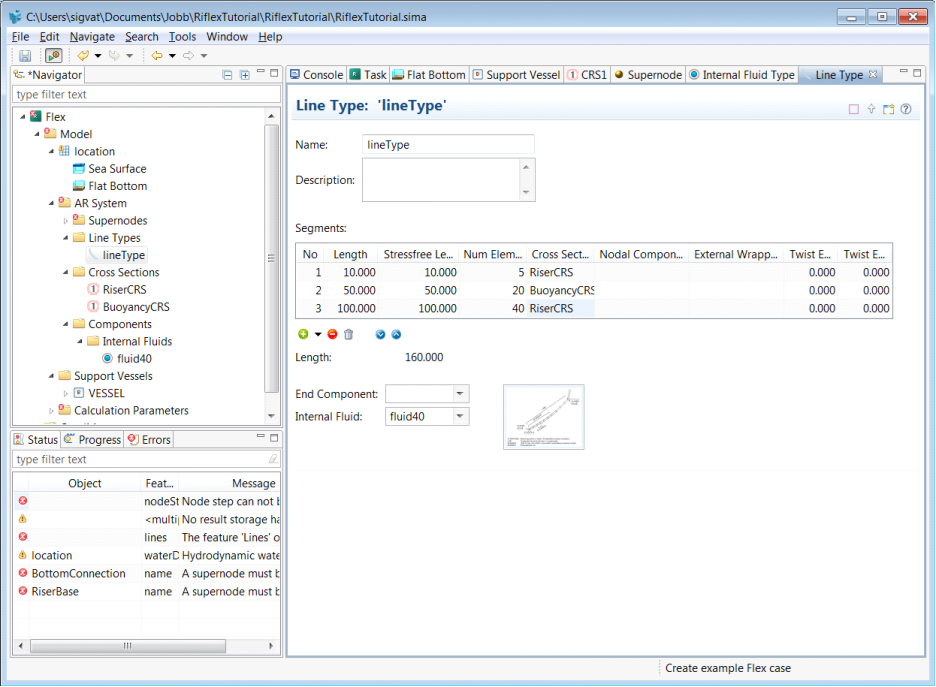
Task: Expand the VESSEL tree node
Action: (x=66, y=393)
